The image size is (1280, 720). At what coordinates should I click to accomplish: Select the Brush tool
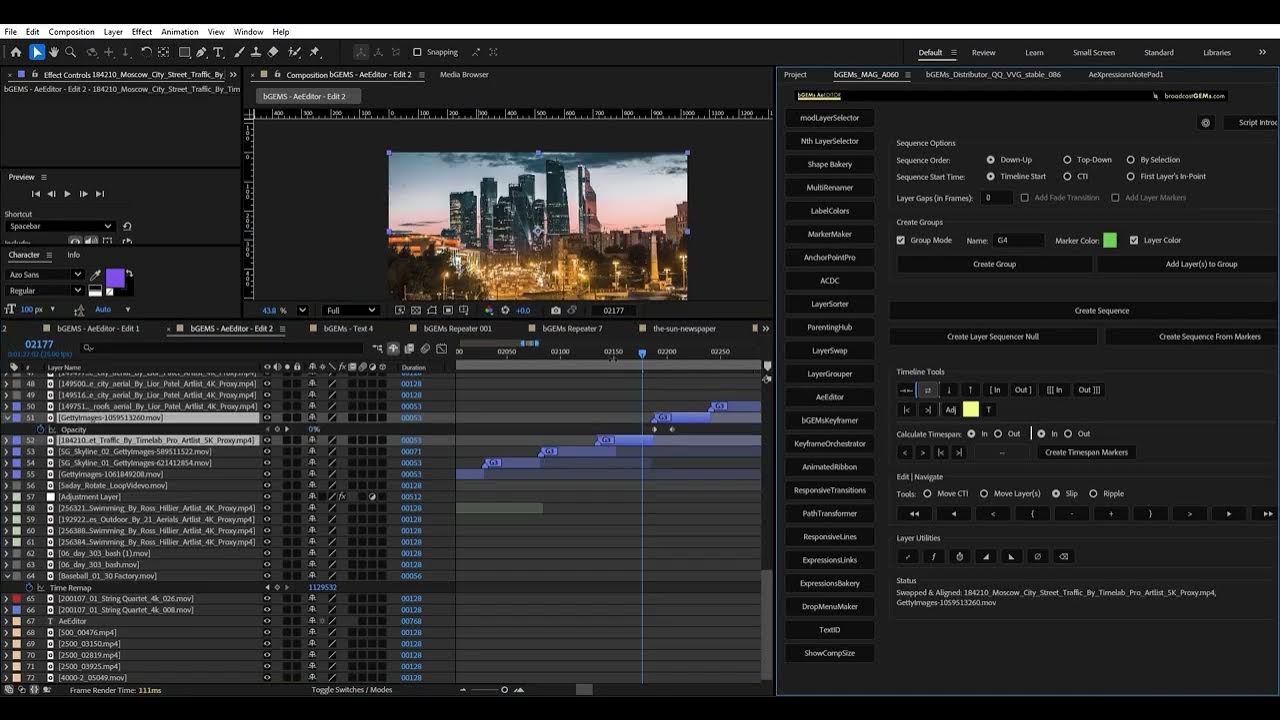[239, 51]
